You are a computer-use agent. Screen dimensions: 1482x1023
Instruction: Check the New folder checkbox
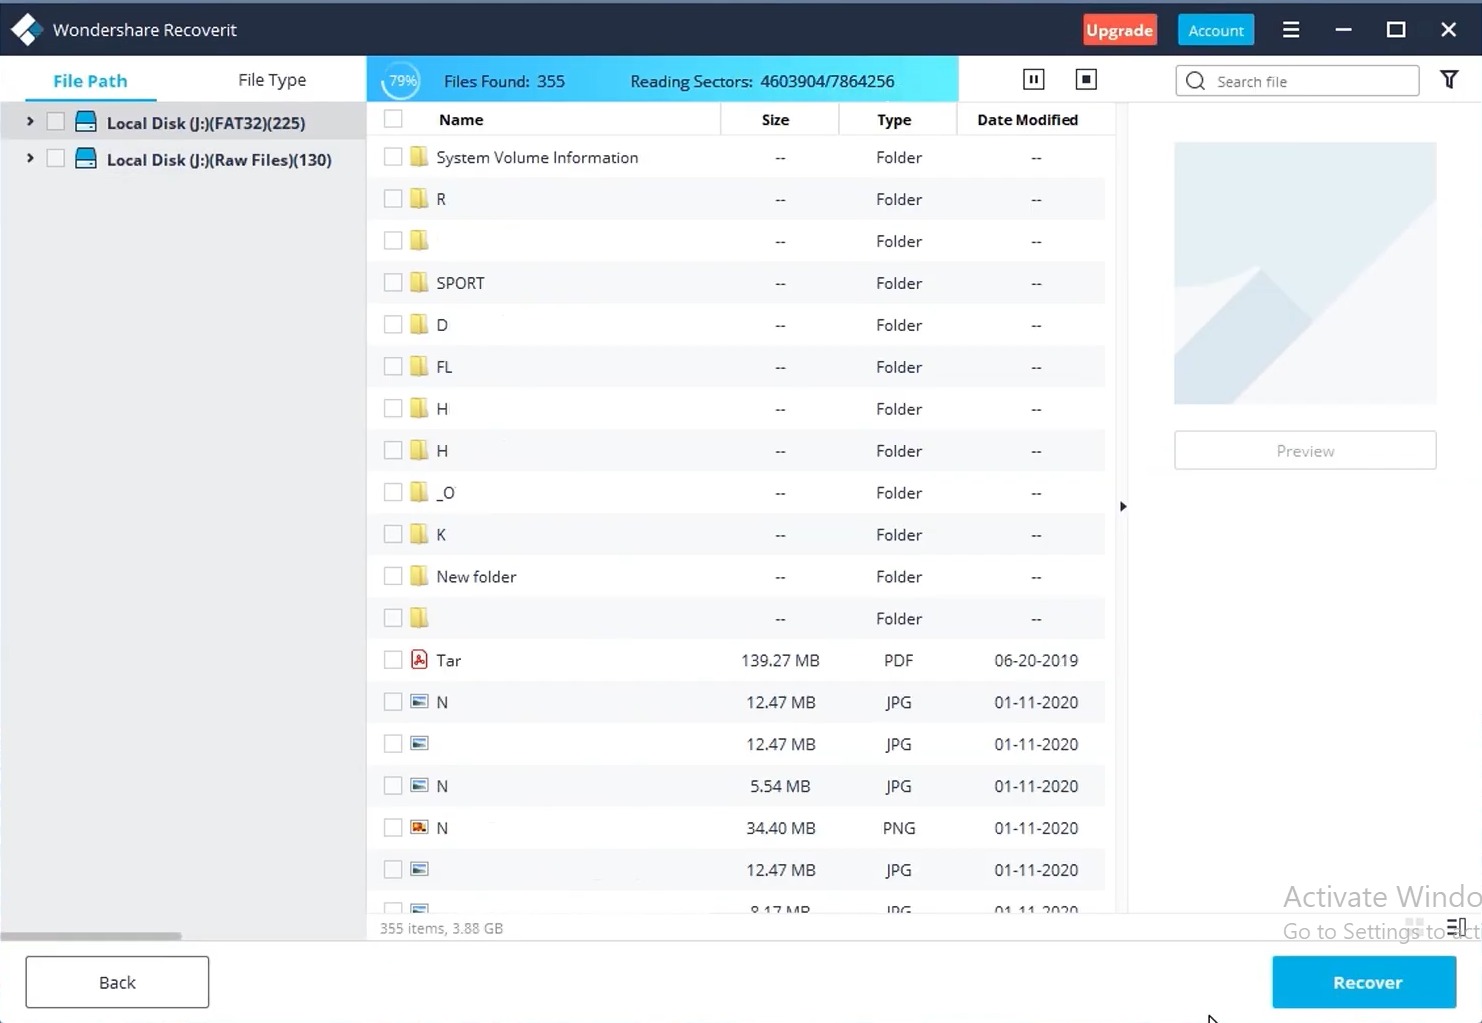(x=393, y=576)
